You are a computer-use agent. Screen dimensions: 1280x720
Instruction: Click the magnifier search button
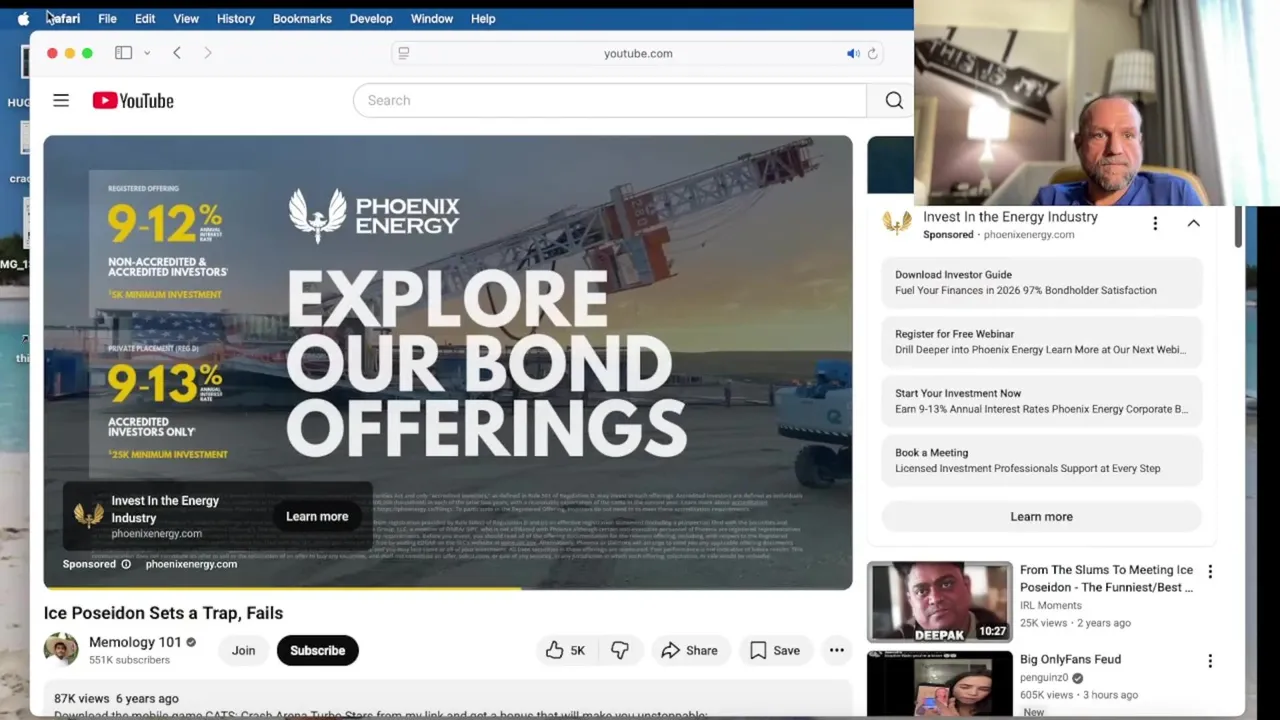pyautogui.click(x=894, y=100)
